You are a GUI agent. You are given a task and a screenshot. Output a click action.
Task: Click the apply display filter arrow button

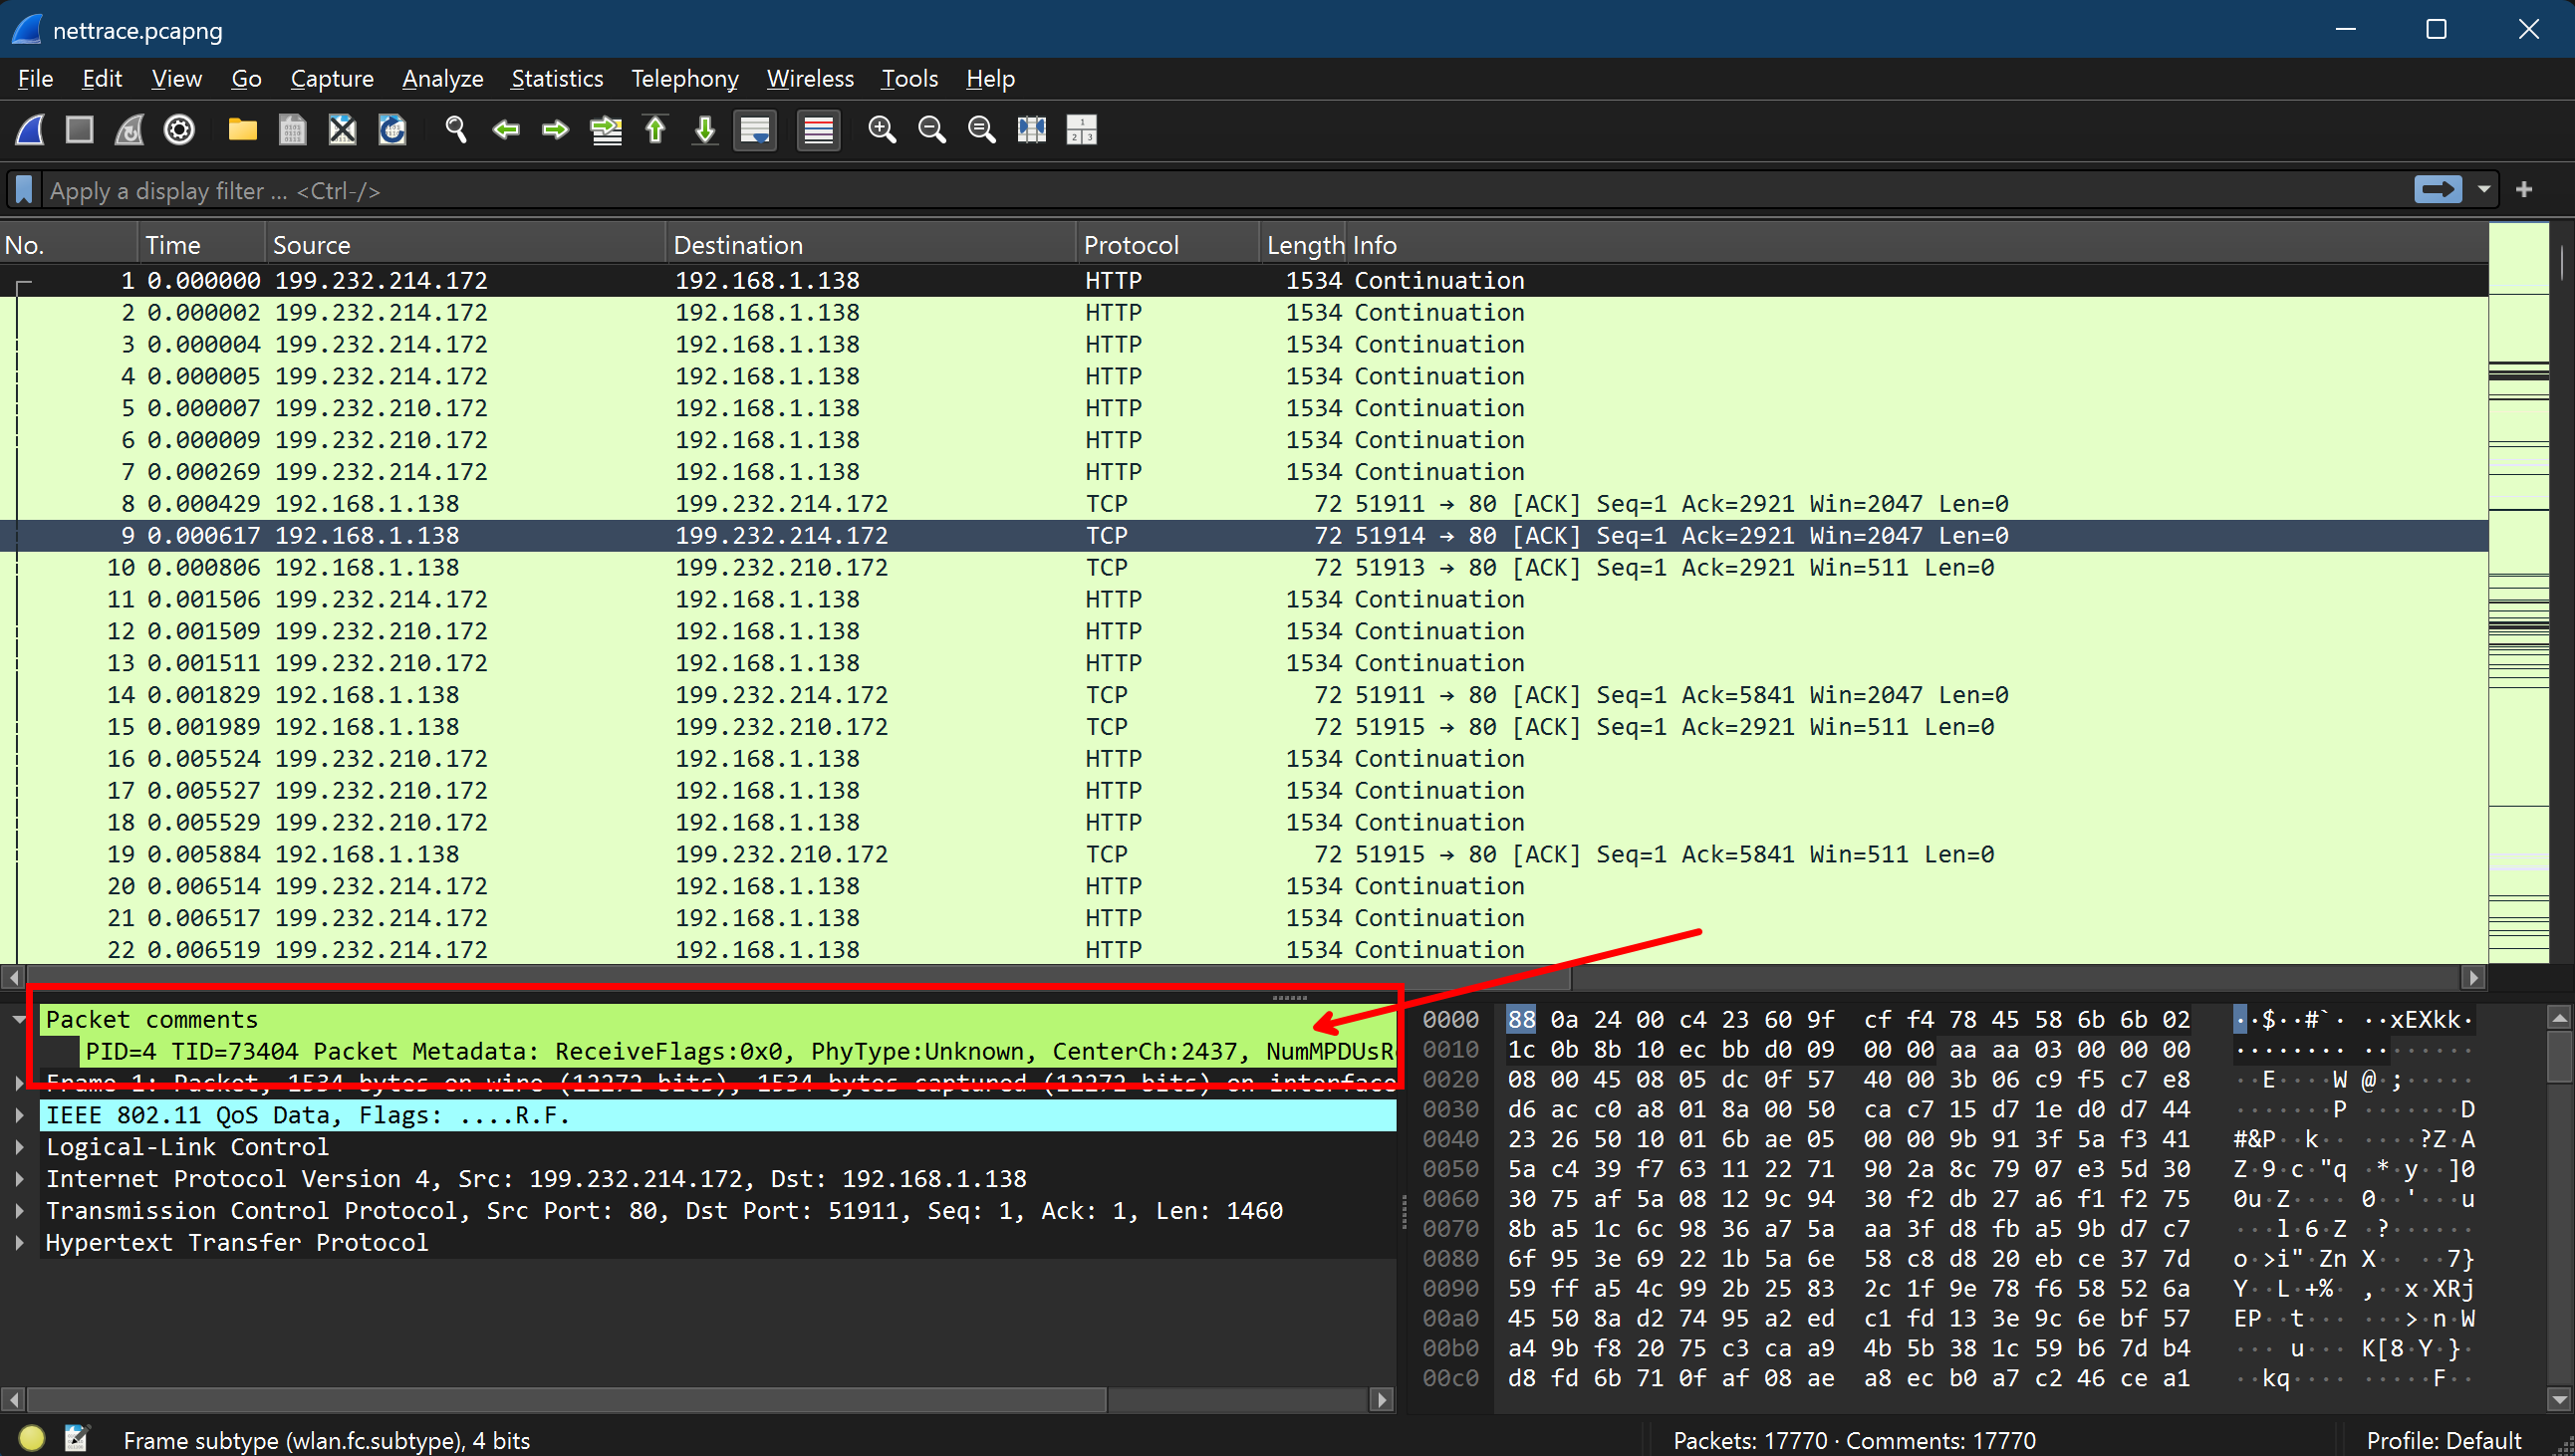[x=2438, y=190]
